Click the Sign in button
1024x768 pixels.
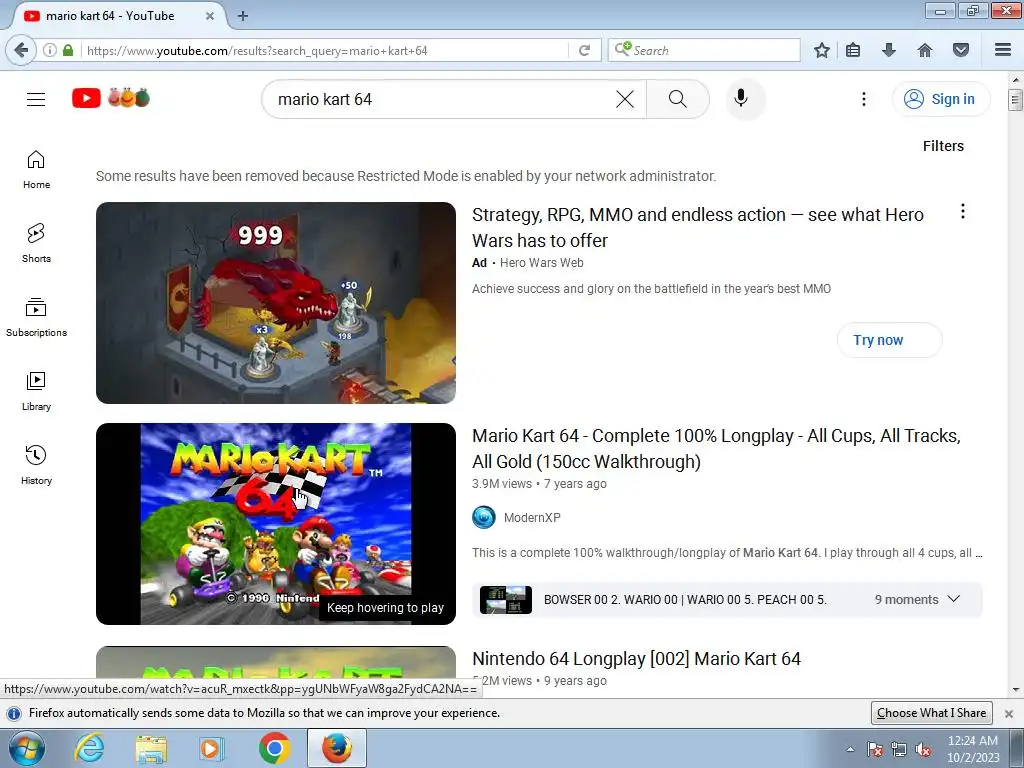click(940, 99)
